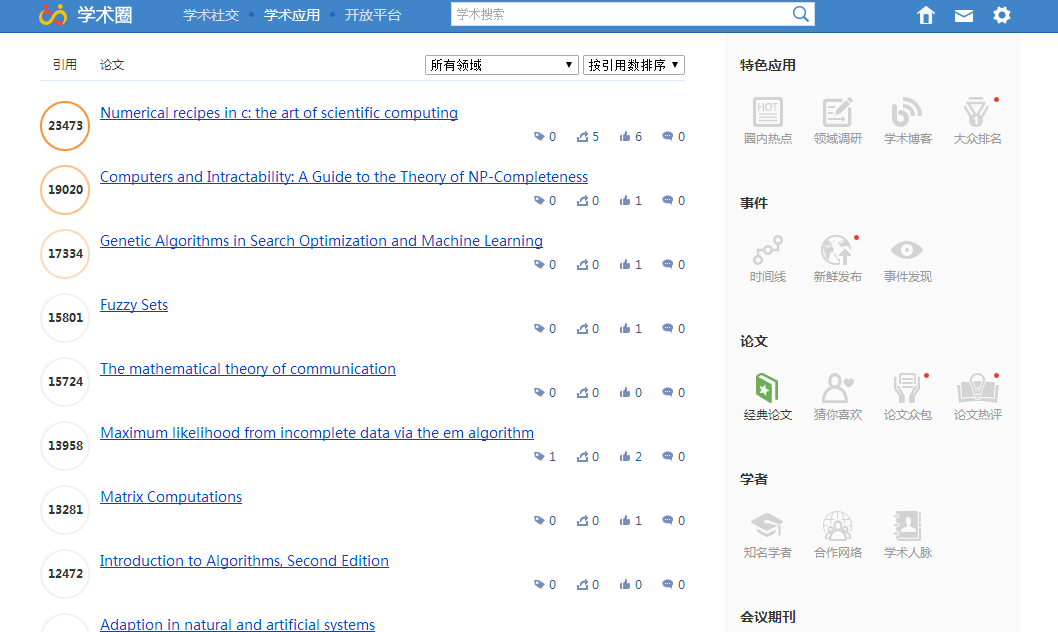
Task: Click the 学术圈 logo icon
Action: coord(53,14)
